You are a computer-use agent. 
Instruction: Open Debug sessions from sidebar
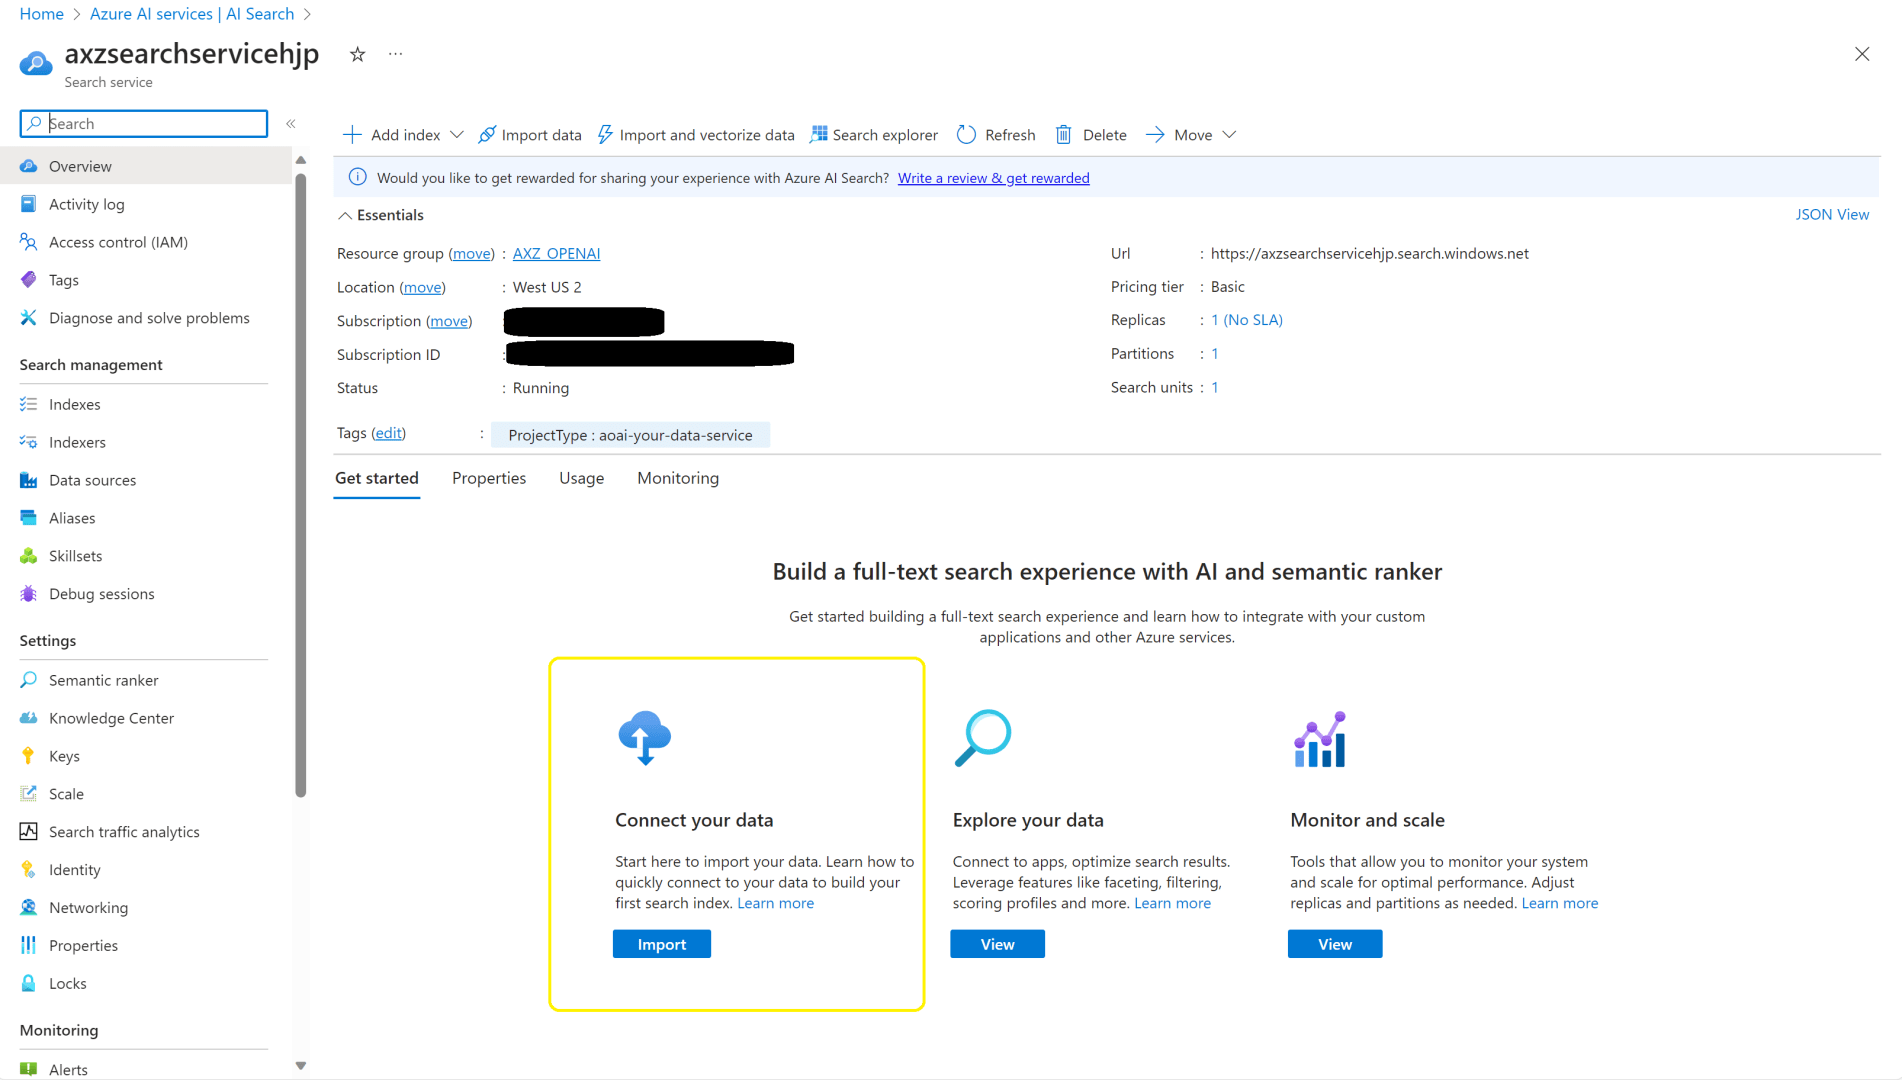101,594
